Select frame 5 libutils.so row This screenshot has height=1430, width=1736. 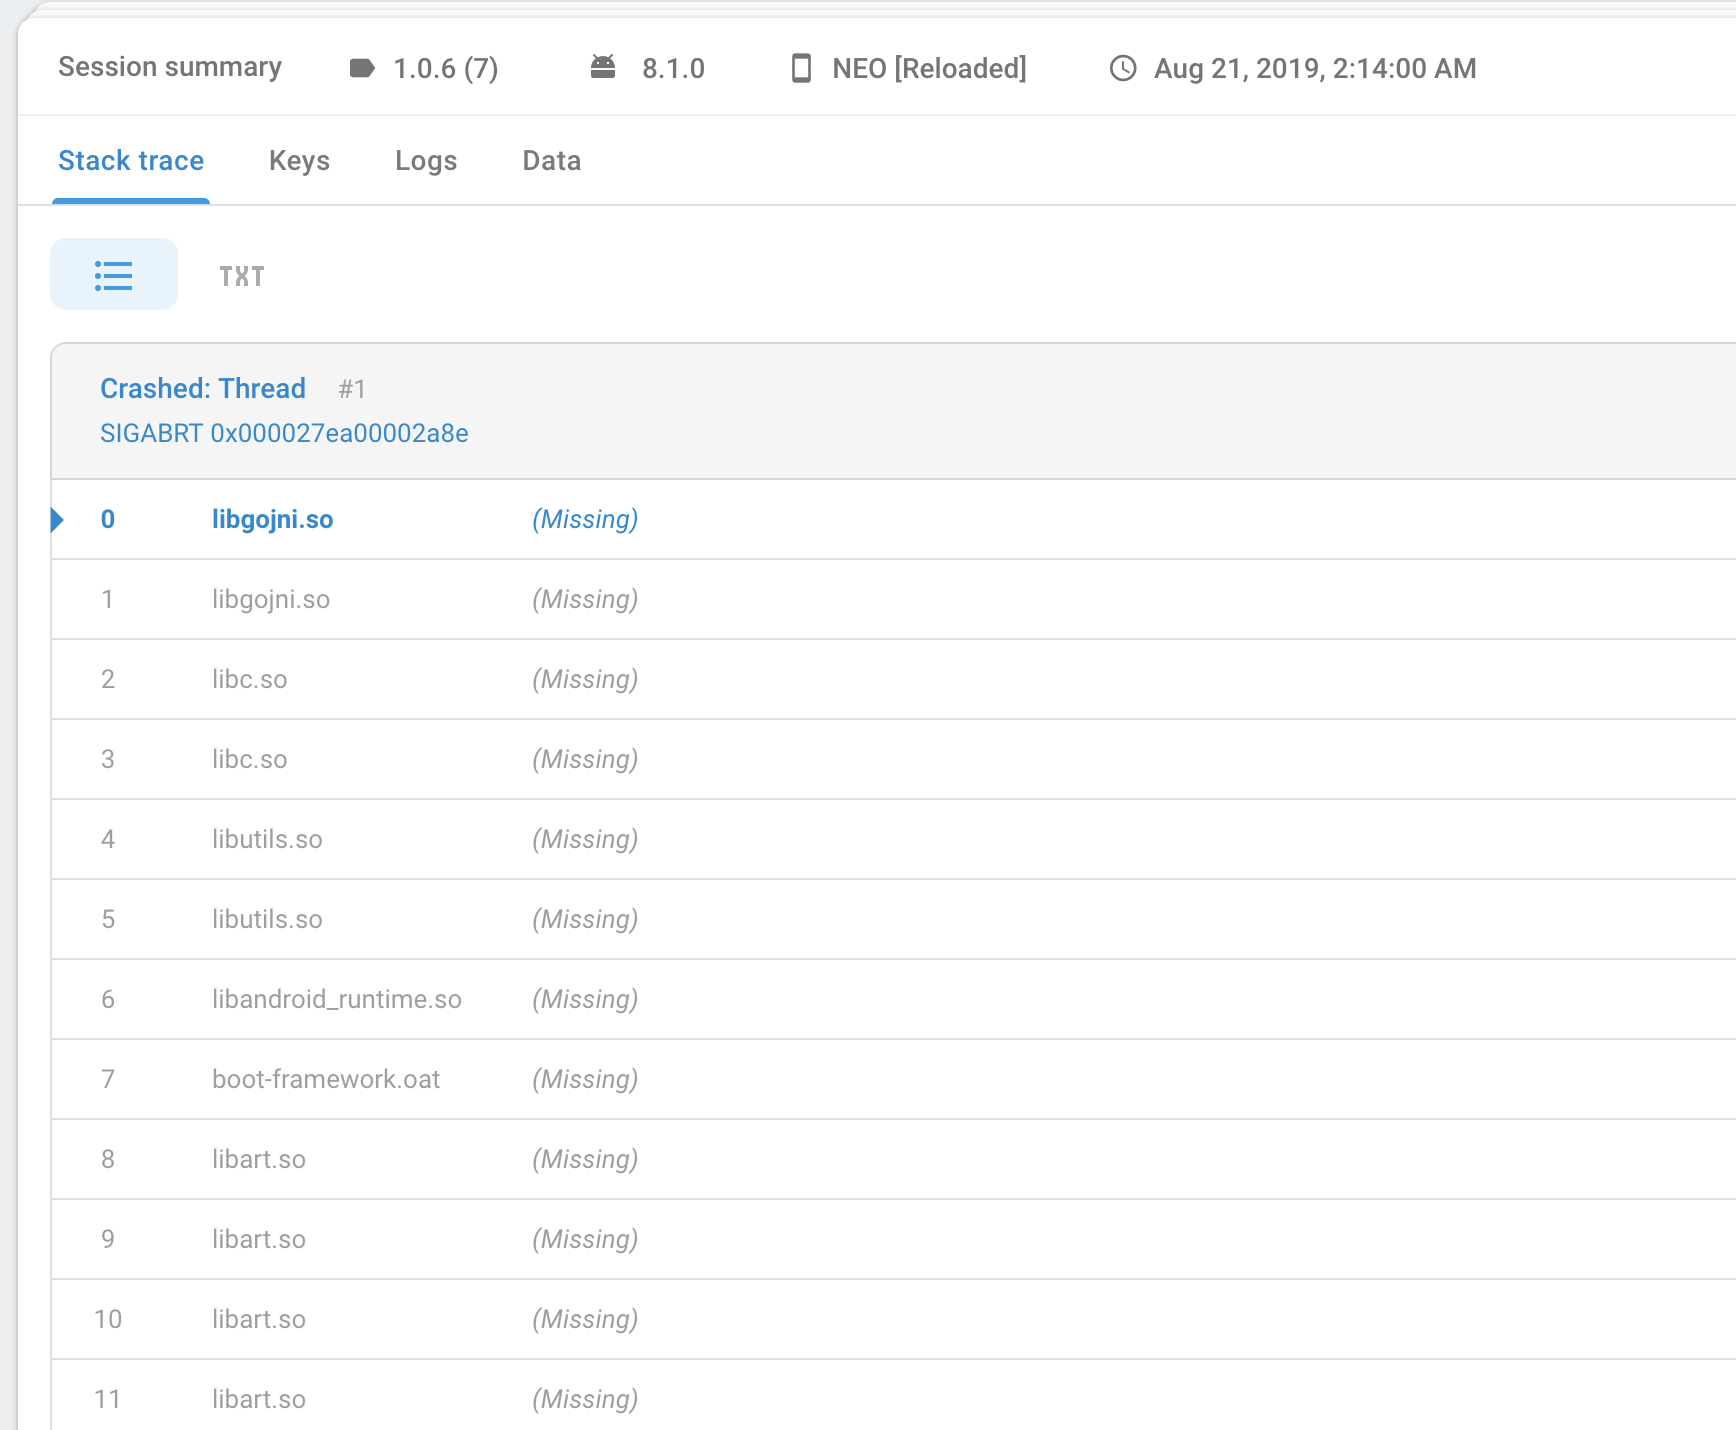(x=893, y=919)
